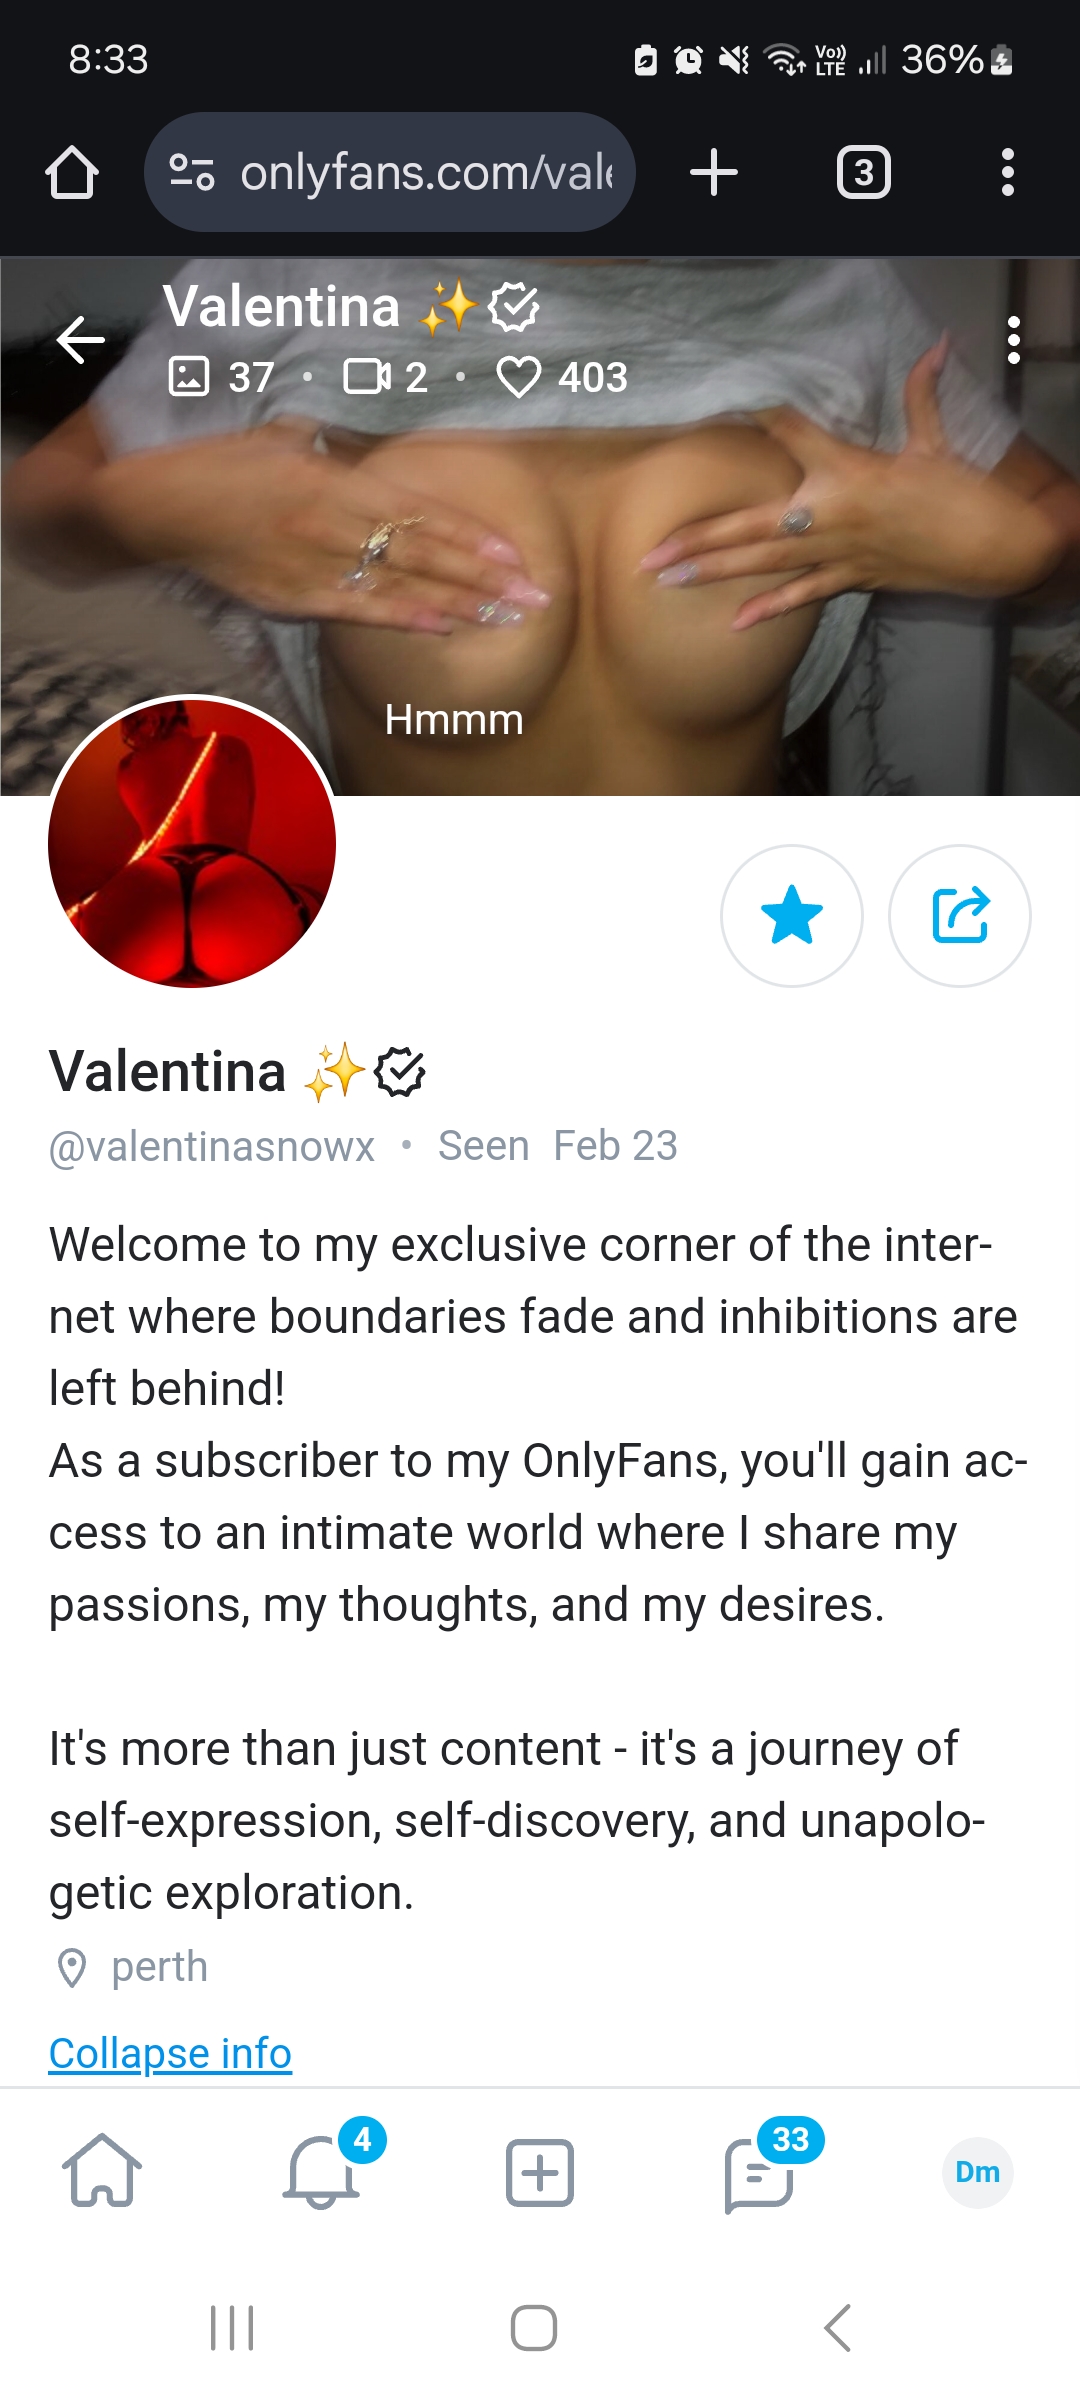Tap the onlyfans.com address bar
The height and width of the screenshot is (2400, 1080).
pos(425,173)
